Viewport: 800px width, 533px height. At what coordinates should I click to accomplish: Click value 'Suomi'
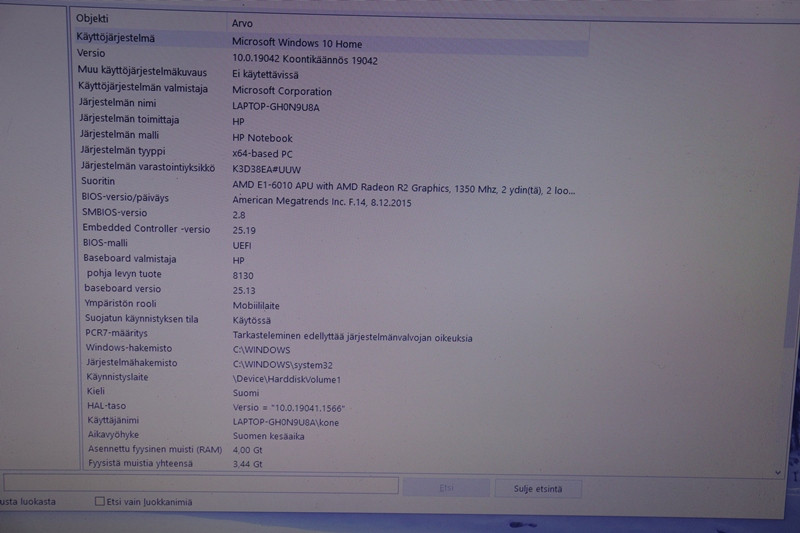pos(246,393)
